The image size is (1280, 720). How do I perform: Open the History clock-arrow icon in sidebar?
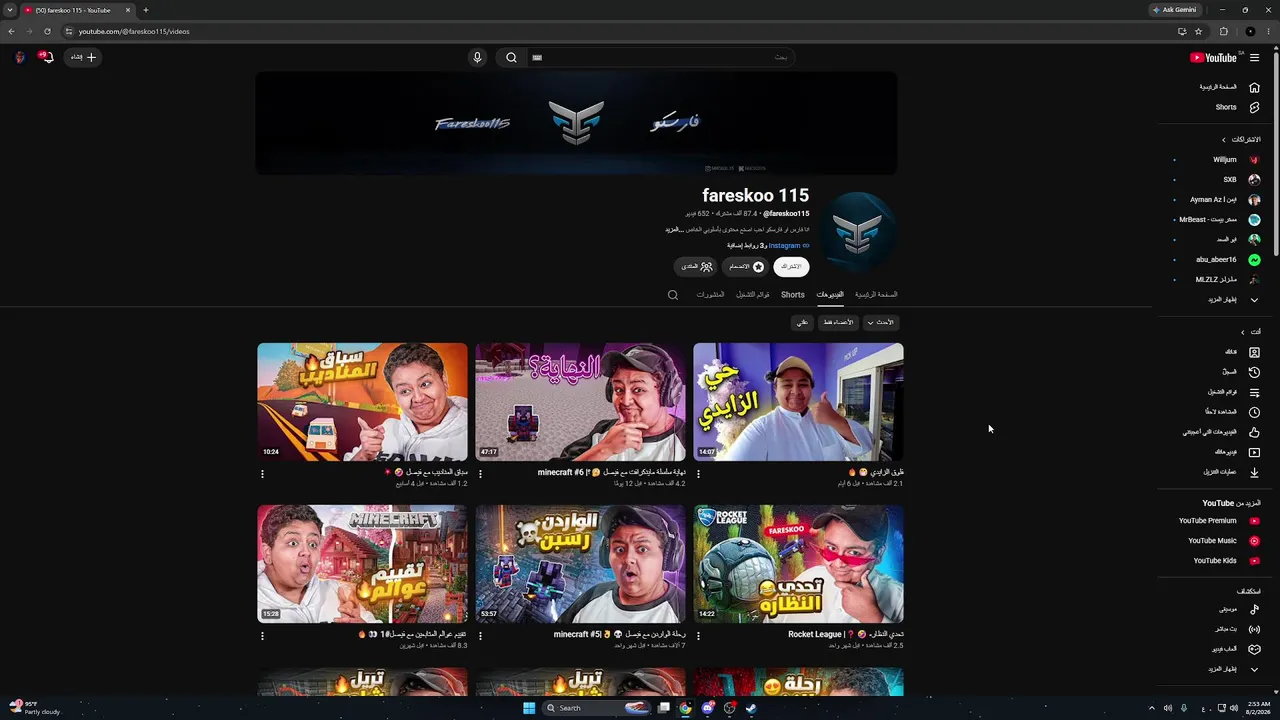pyautogui.click(x=1254, y=372)
